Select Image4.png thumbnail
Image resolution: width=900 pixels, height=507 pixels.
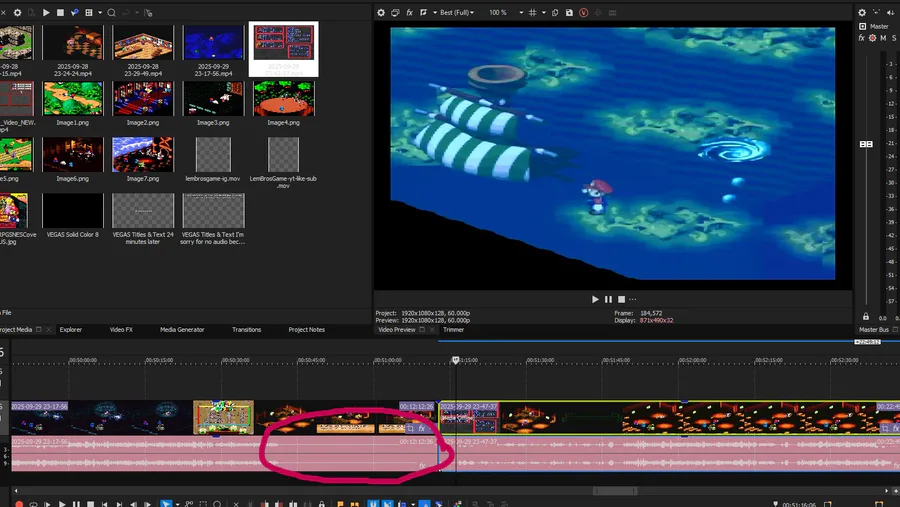click(284, 99)
